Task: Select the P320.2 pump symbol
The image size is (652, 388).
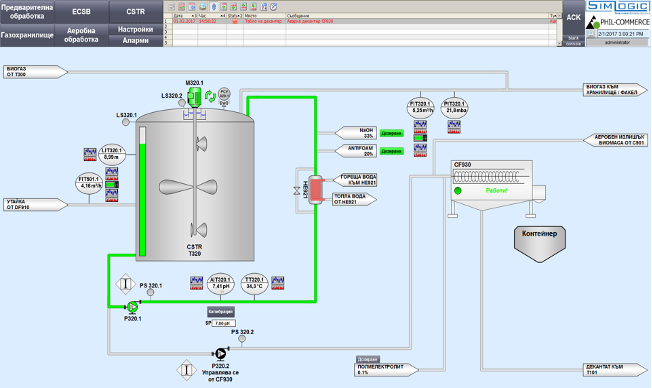Action: 220,354
